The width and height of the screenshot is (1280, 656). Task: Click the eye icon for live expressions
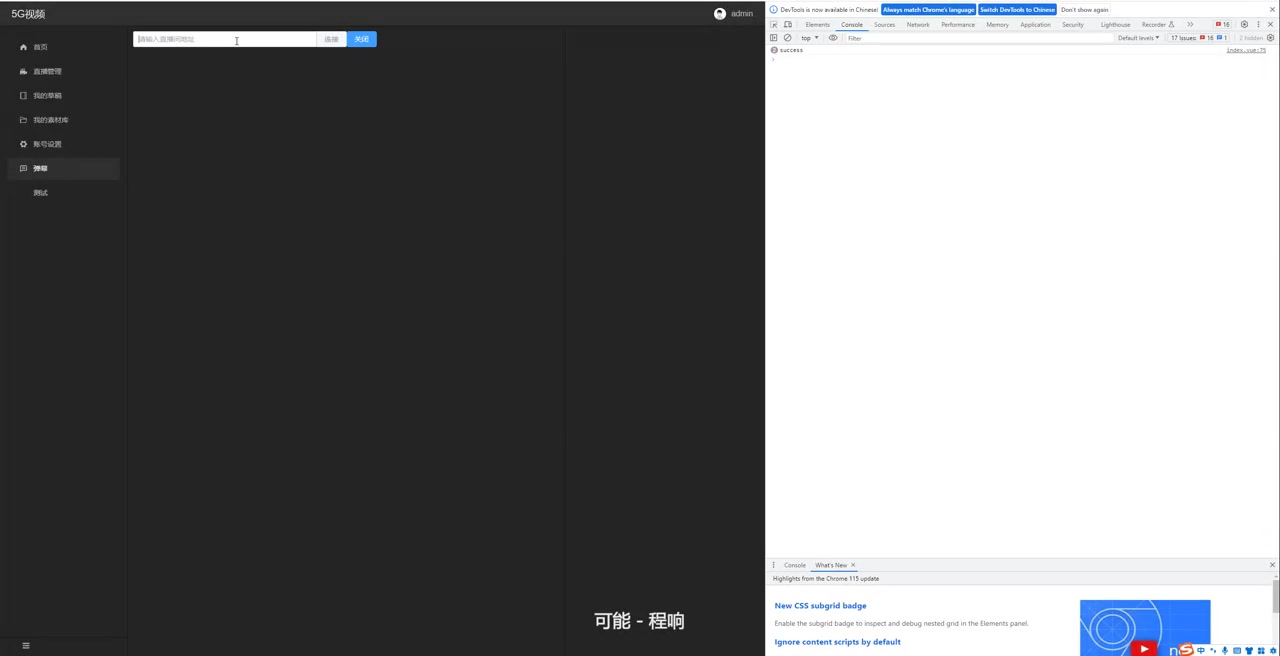click(833, 38)
